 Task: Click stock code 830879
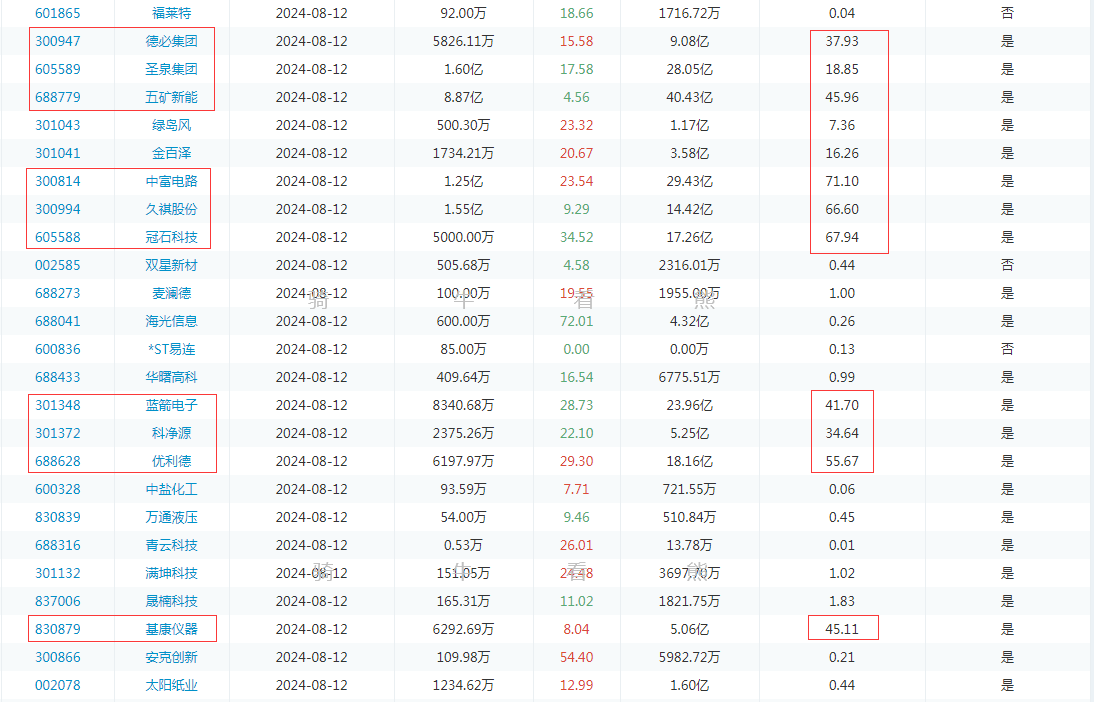(58, 629)
